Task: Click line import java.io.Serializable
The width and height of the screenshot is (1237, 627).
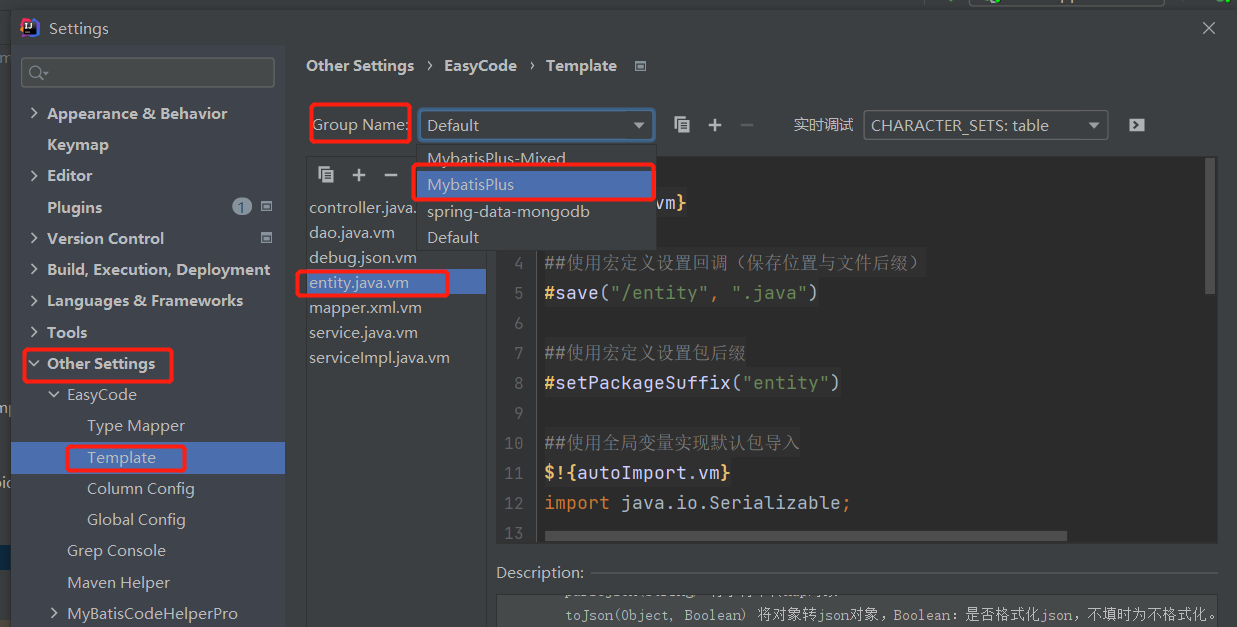Action: tap(697, 503)
